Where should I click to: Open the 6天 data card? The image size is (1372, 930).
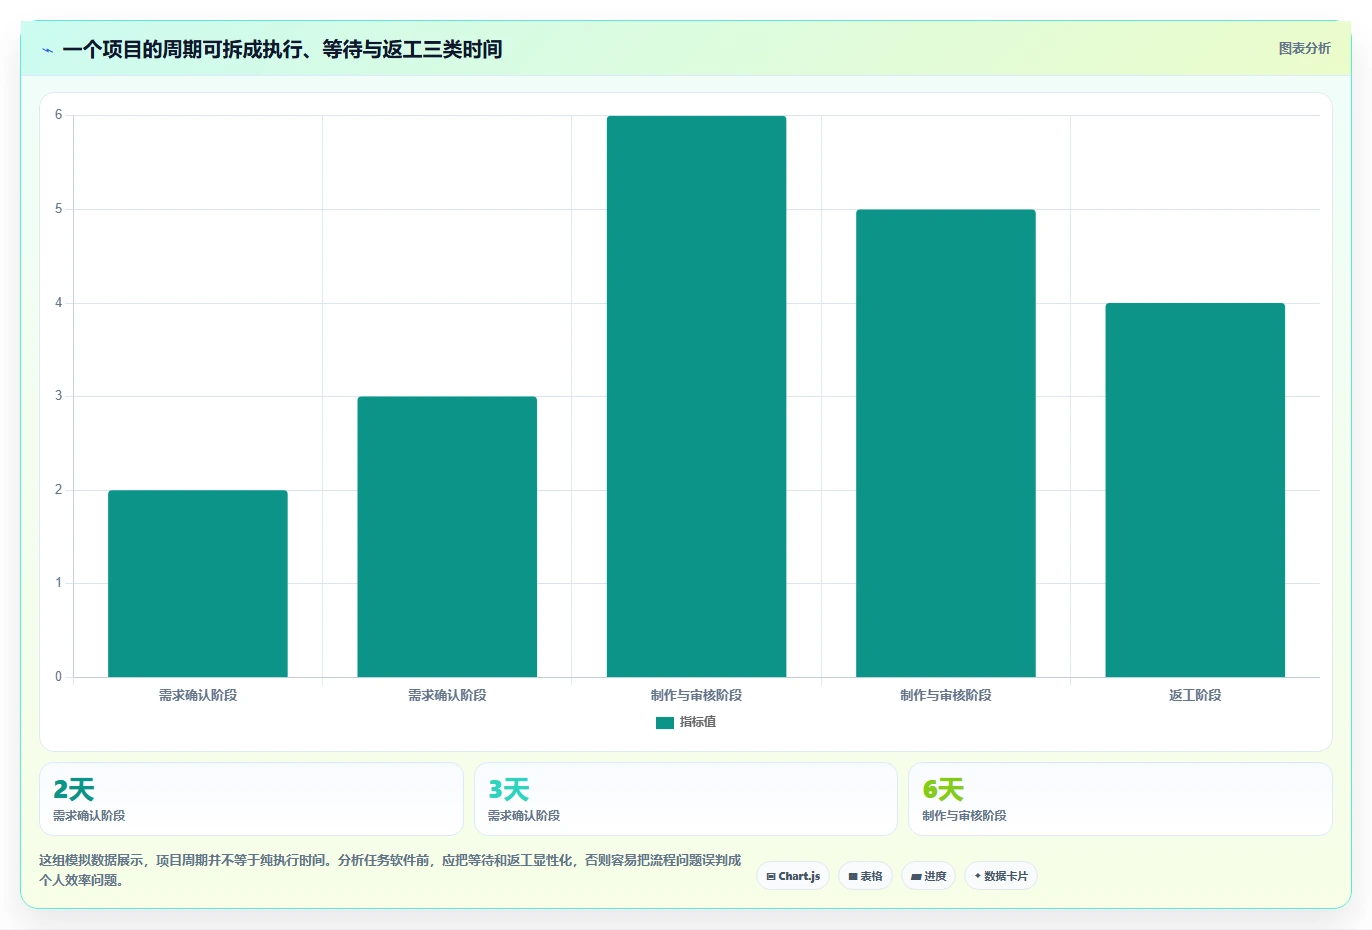[x=1120, y=799]
